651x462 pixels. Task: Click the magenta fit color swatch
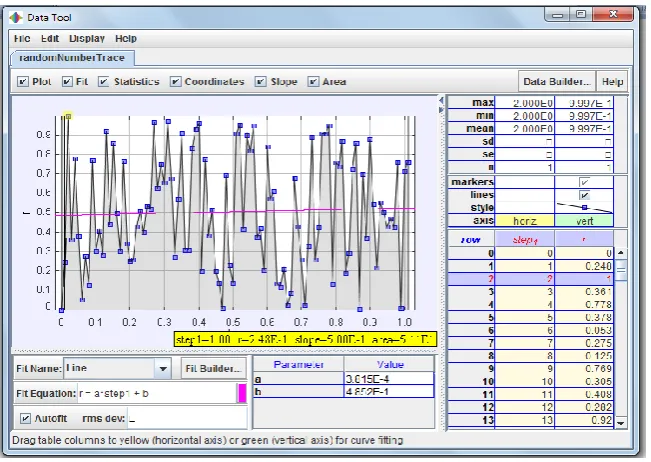point(242,393)
